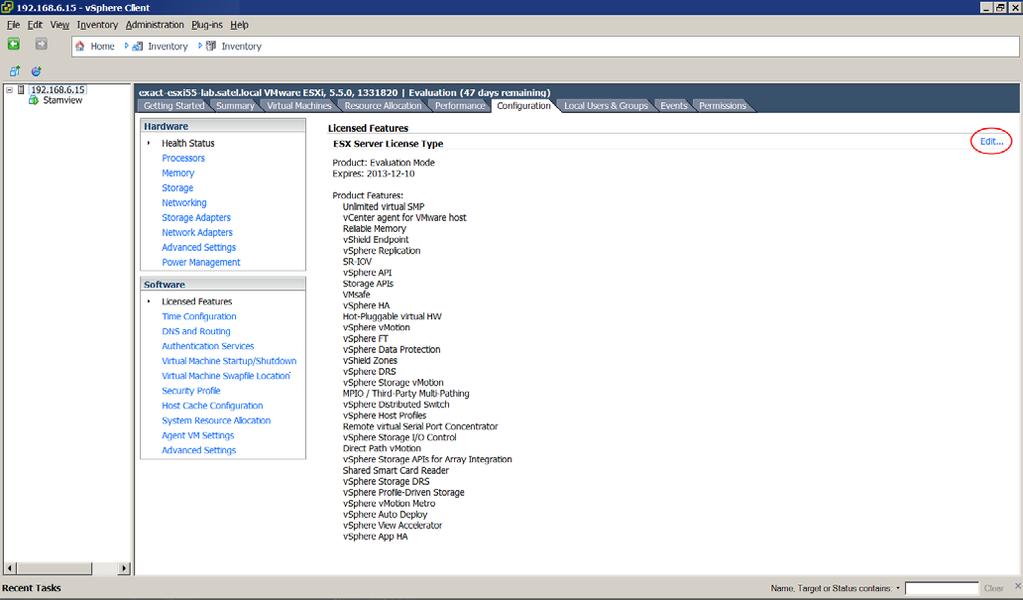Screen dimensions: 1023x600
Task: Open Virtual Machine Swapfile Location link
Action: pos(226,376)
